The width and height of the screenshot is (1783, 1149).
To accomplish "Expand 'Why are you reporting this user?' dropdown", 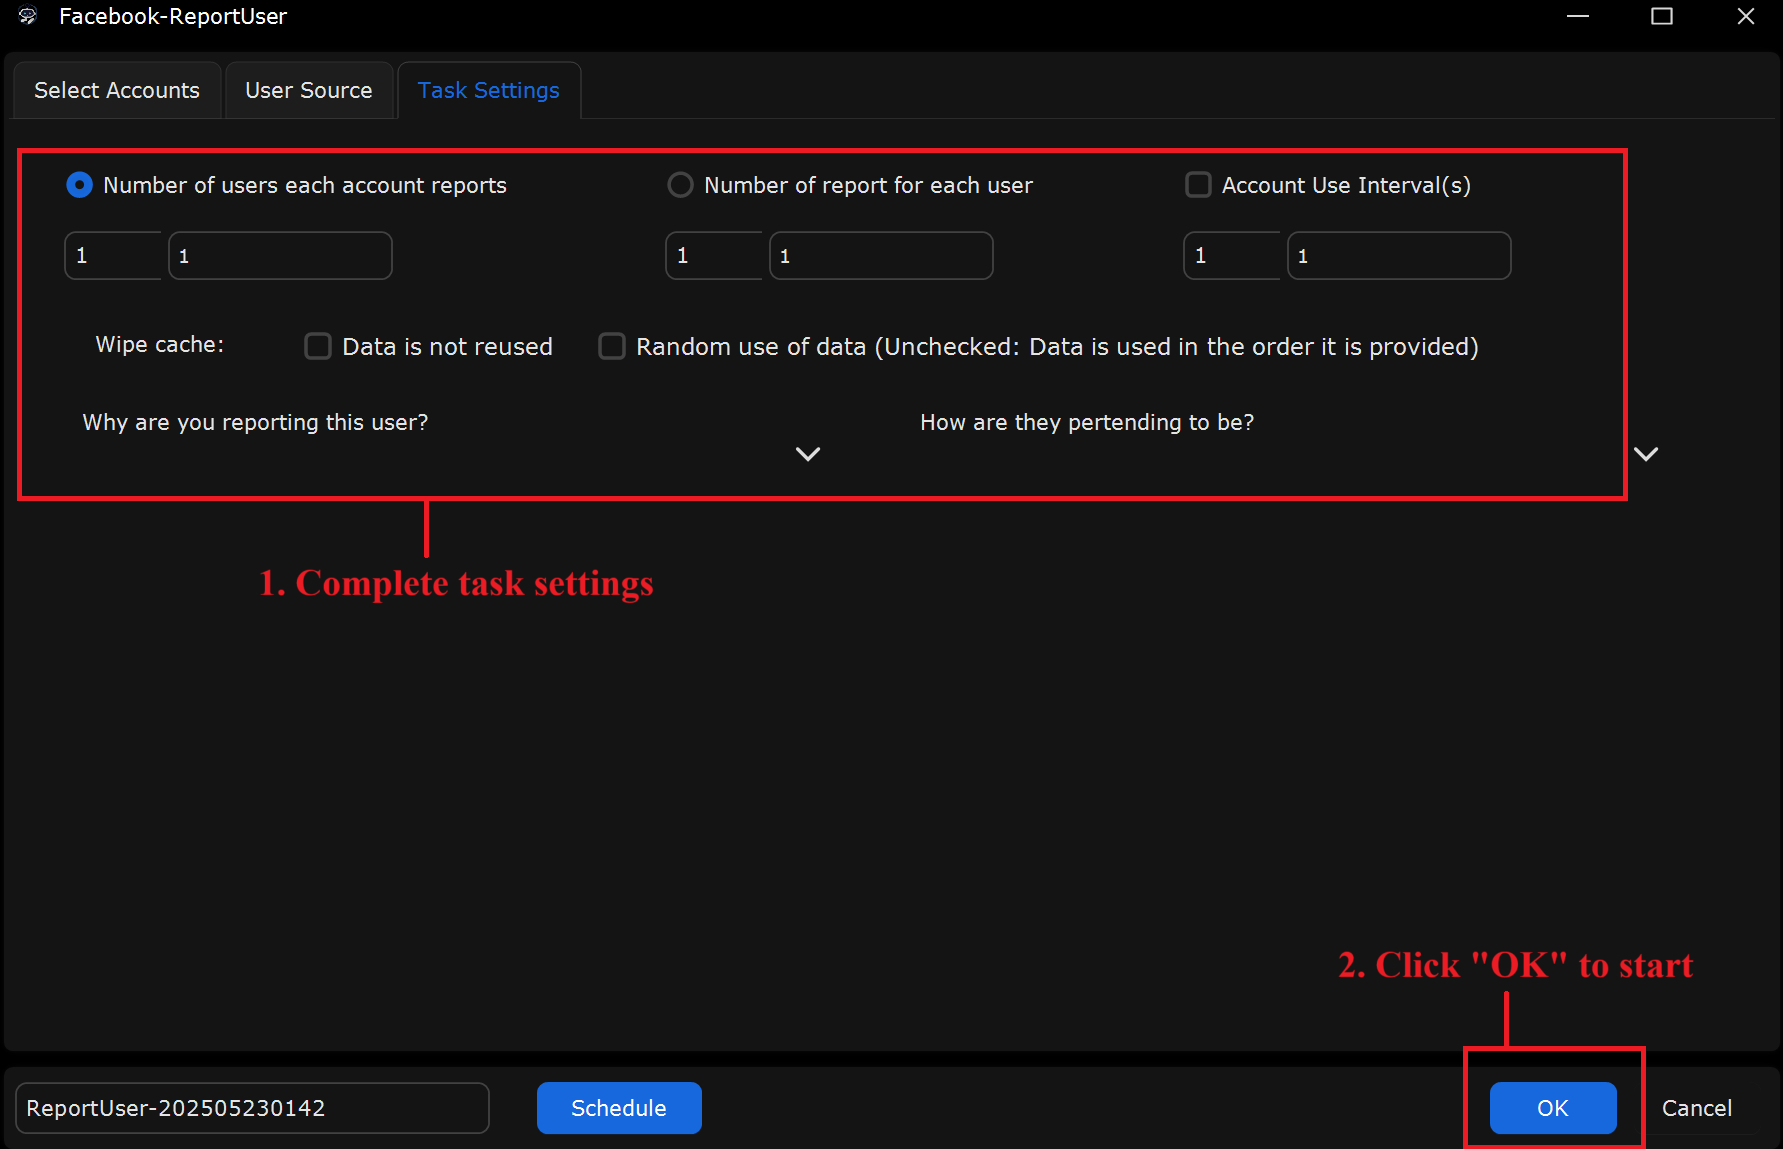I will (x=808, y=454).
